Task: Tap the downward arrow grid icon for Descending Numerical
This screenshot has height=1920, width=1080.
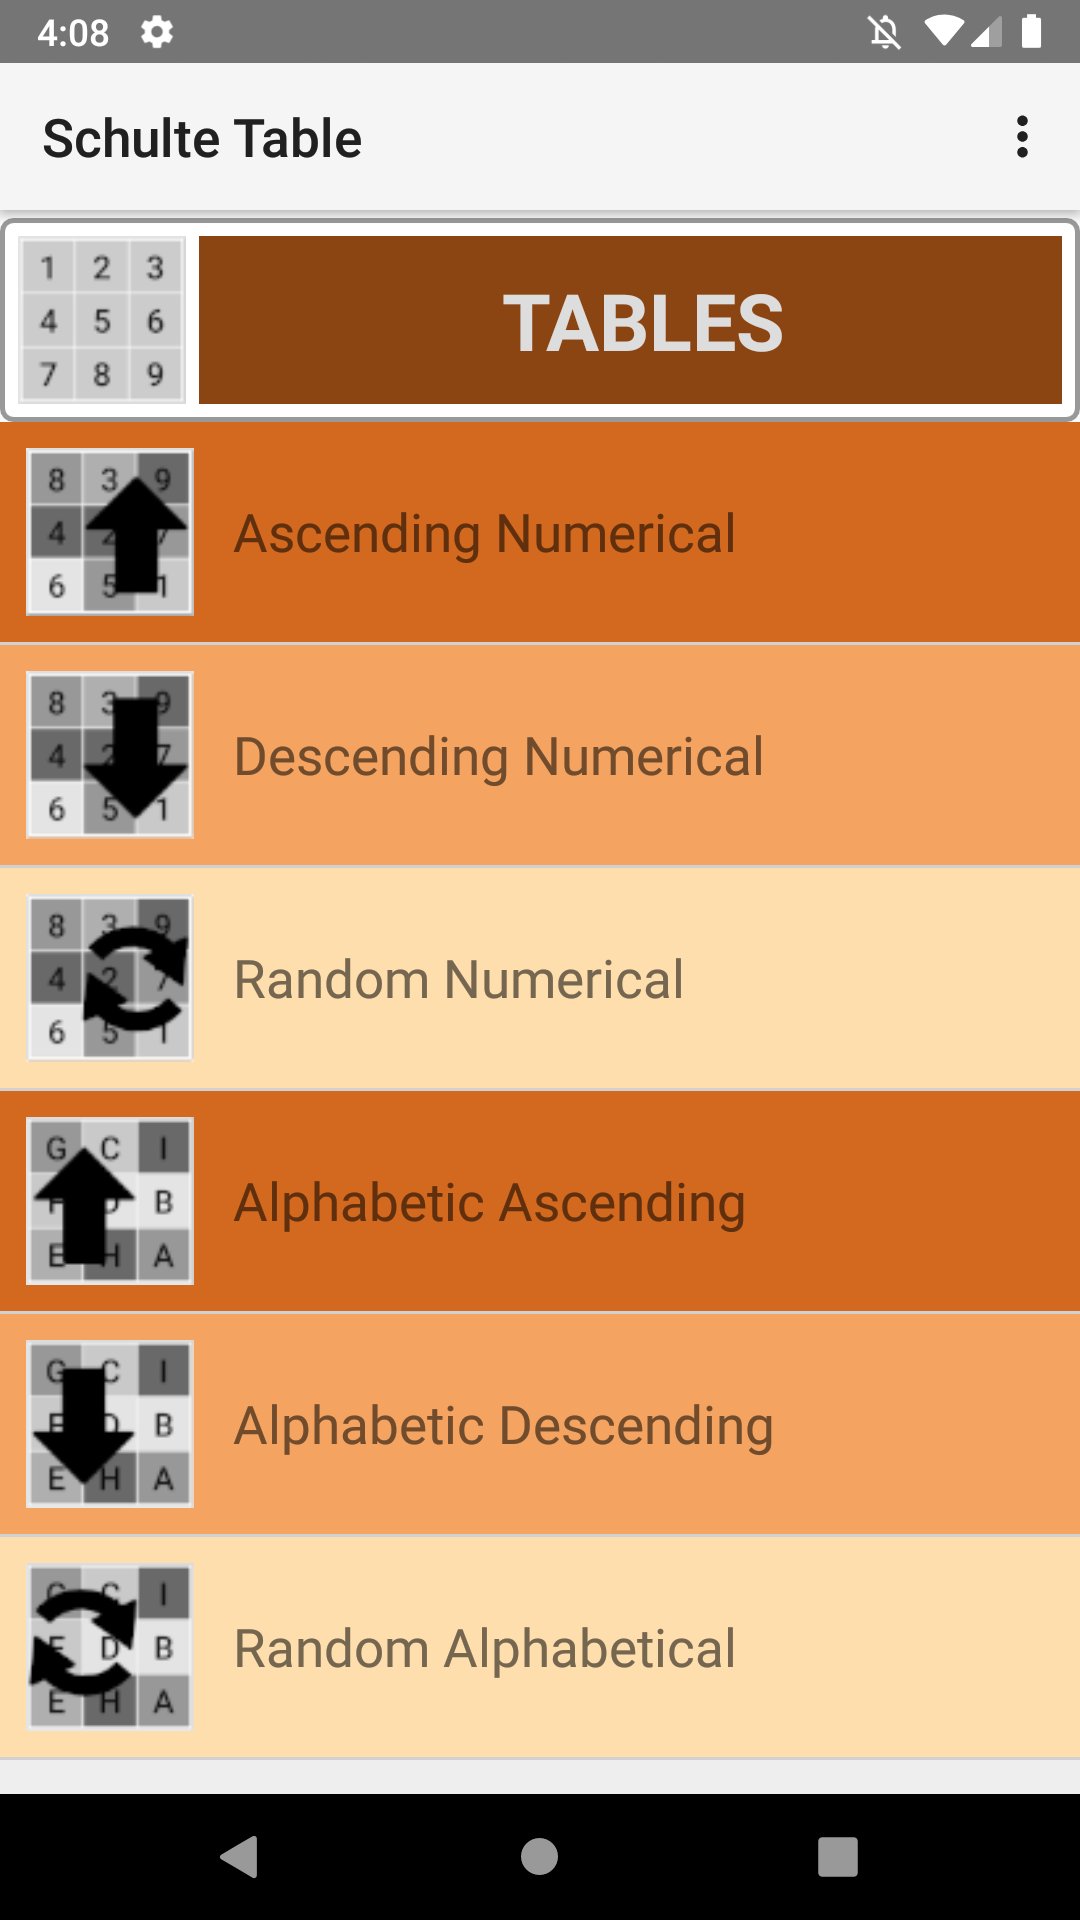Action: (x=110, y=755)
